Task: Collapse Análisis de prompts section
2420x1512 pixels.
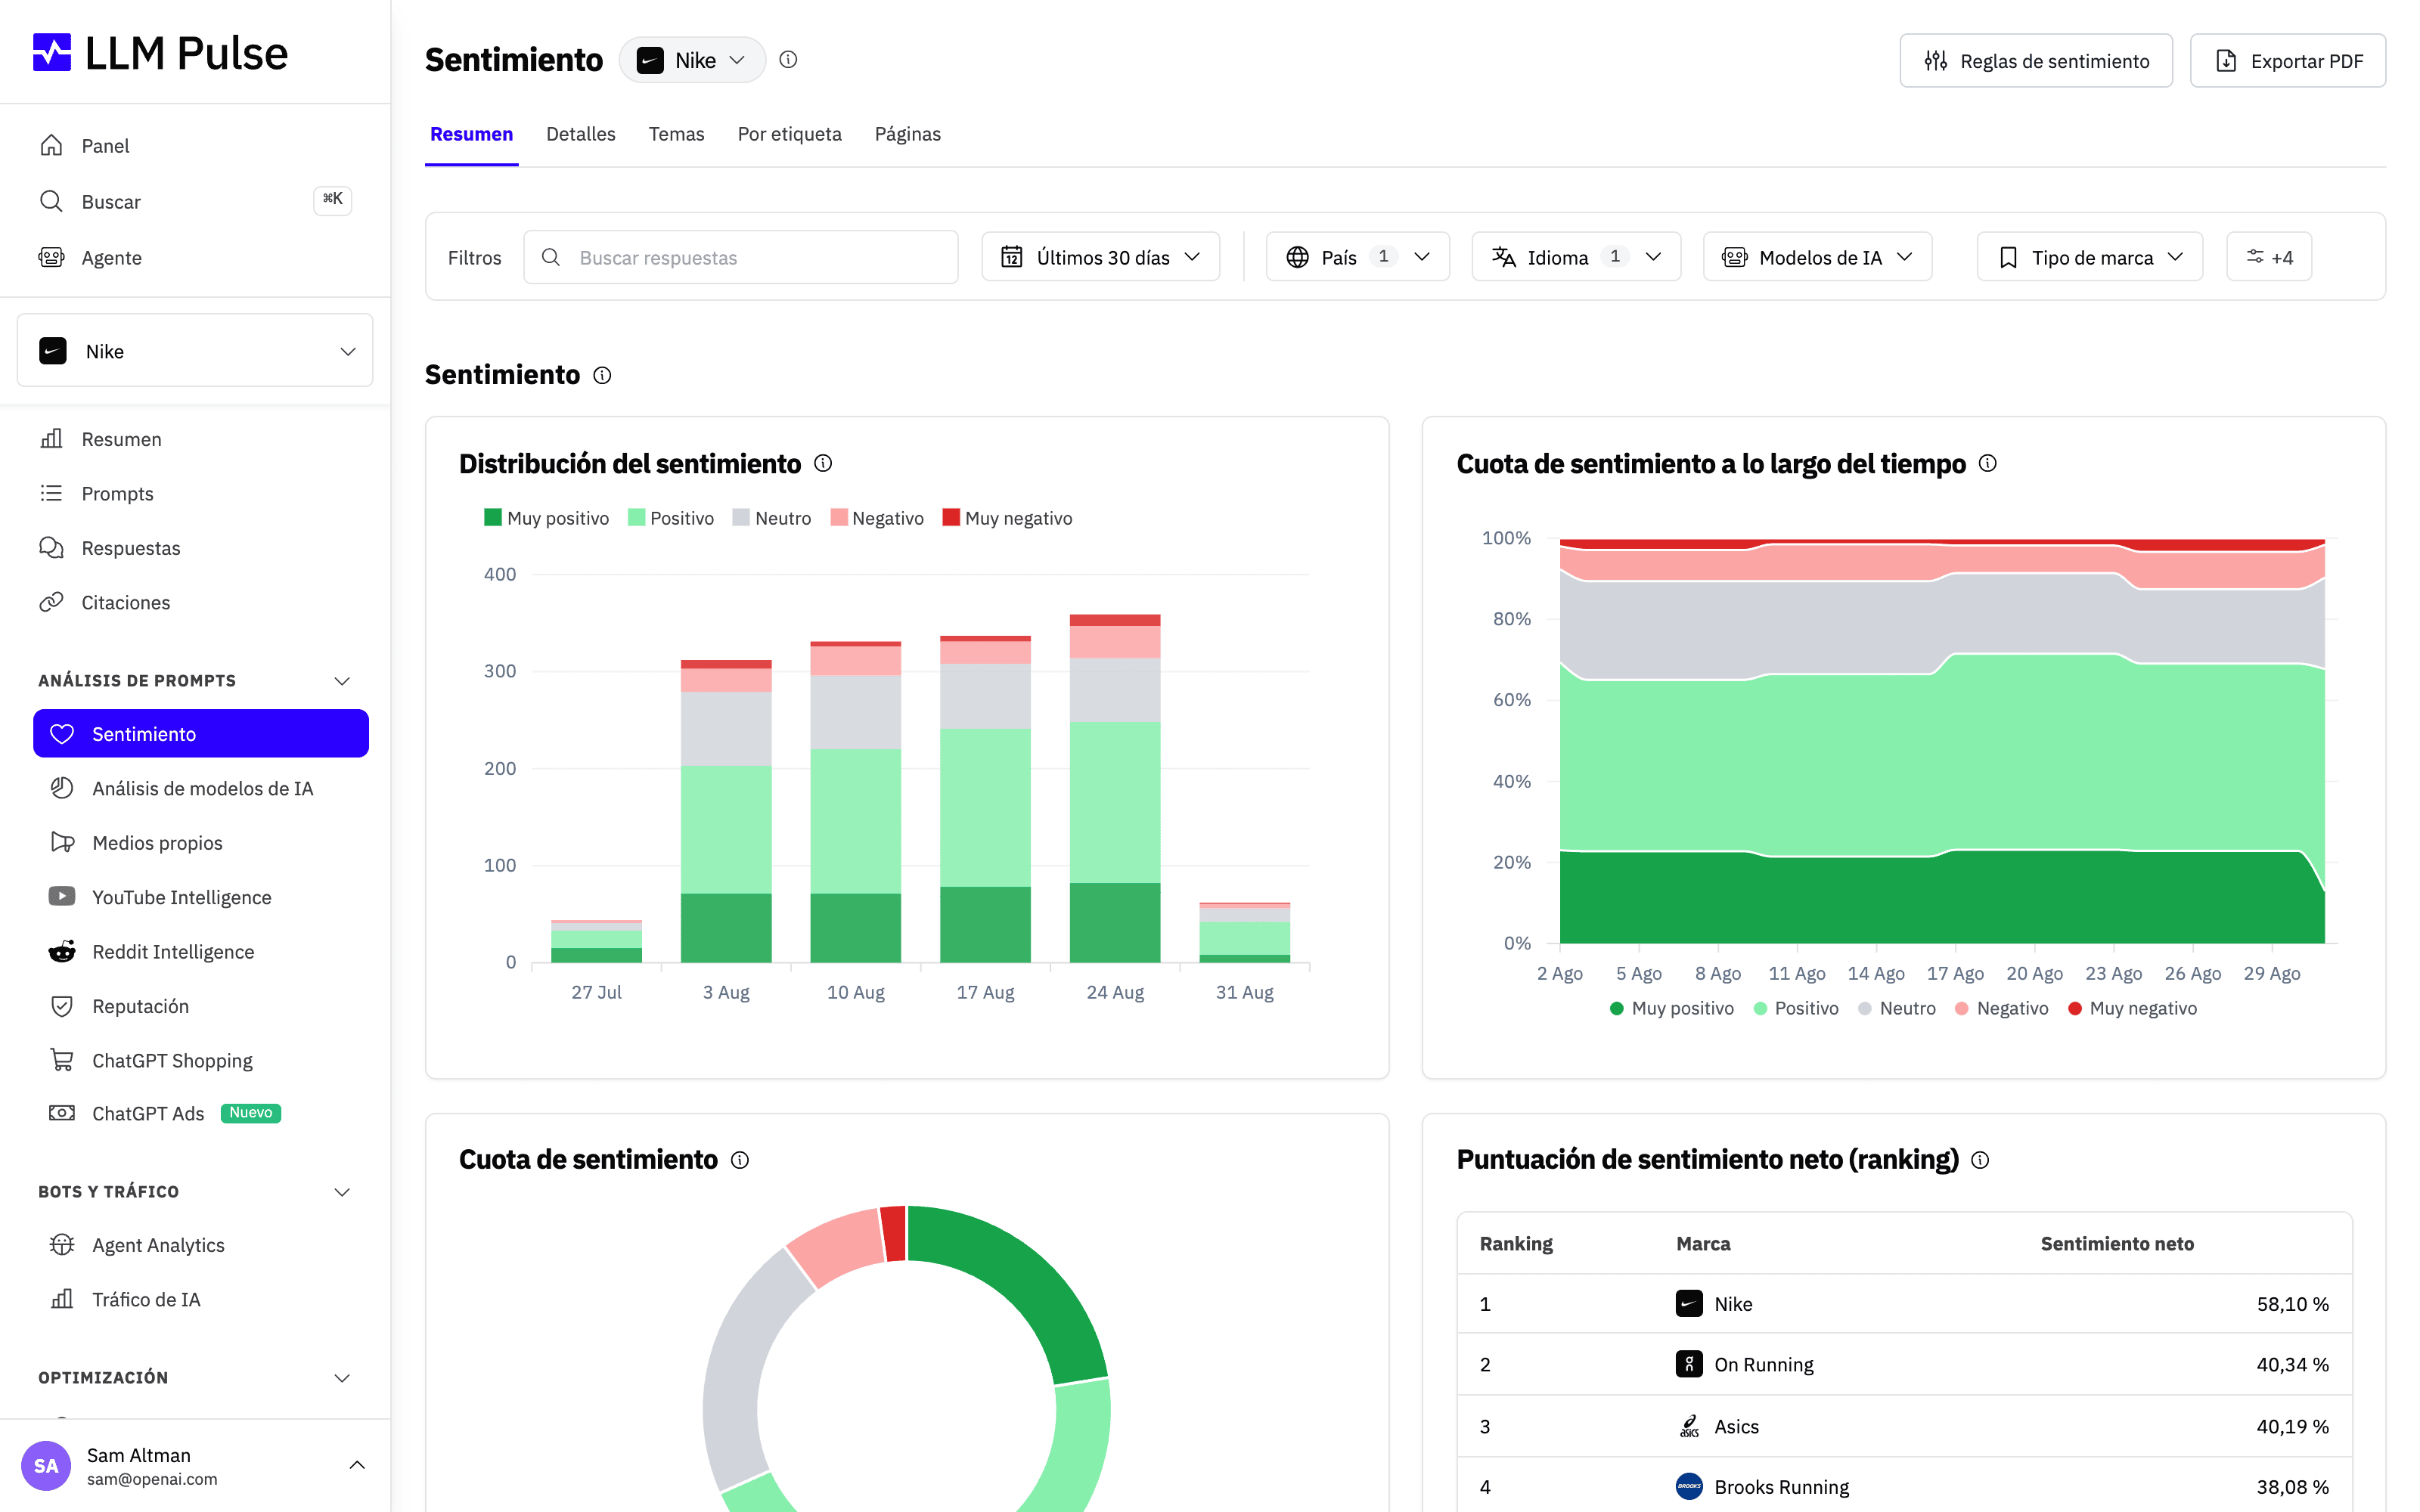Action: pyautogui.click(x=341, y=681)
